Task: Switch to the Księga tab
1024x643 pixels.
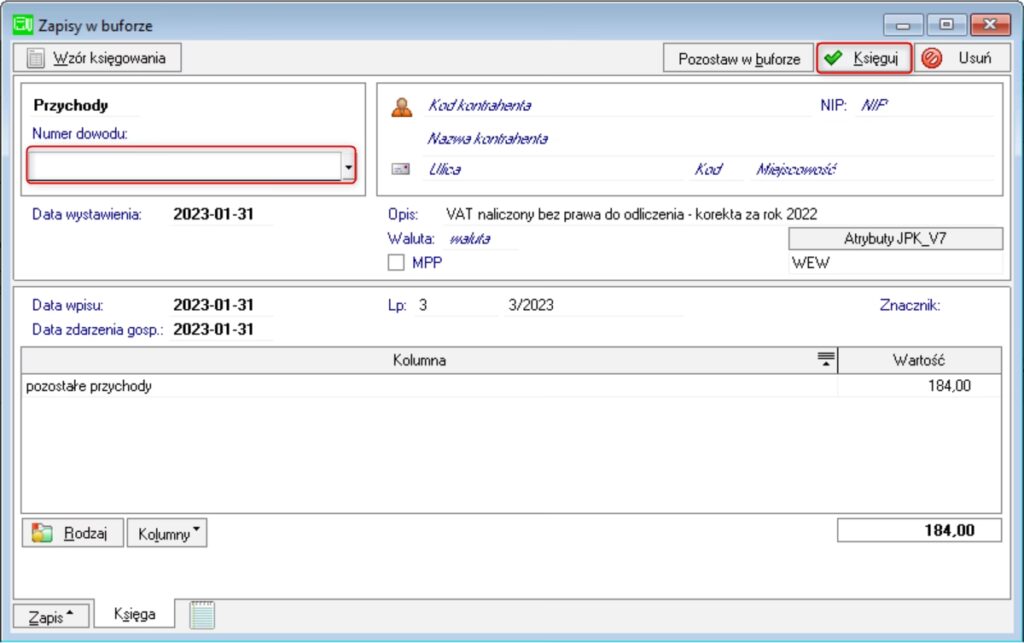Action: click(134, 615)
